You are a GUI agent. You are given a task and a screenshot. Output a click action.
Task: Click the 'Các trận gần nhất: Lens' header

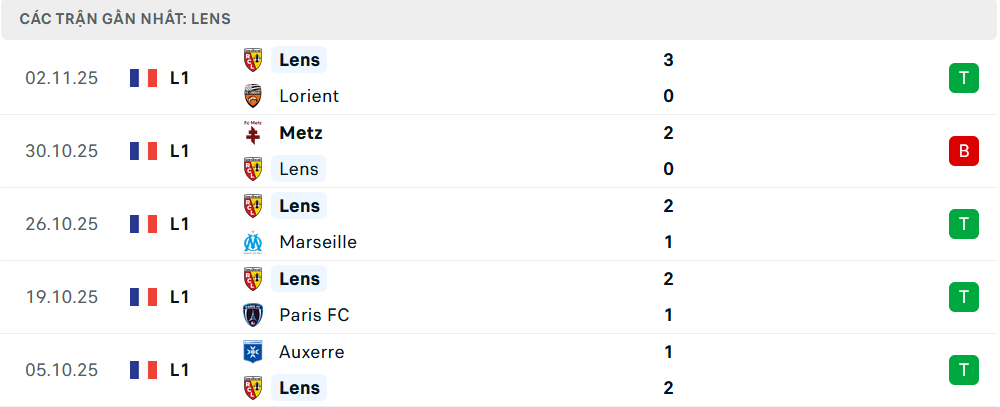[126, 19]
